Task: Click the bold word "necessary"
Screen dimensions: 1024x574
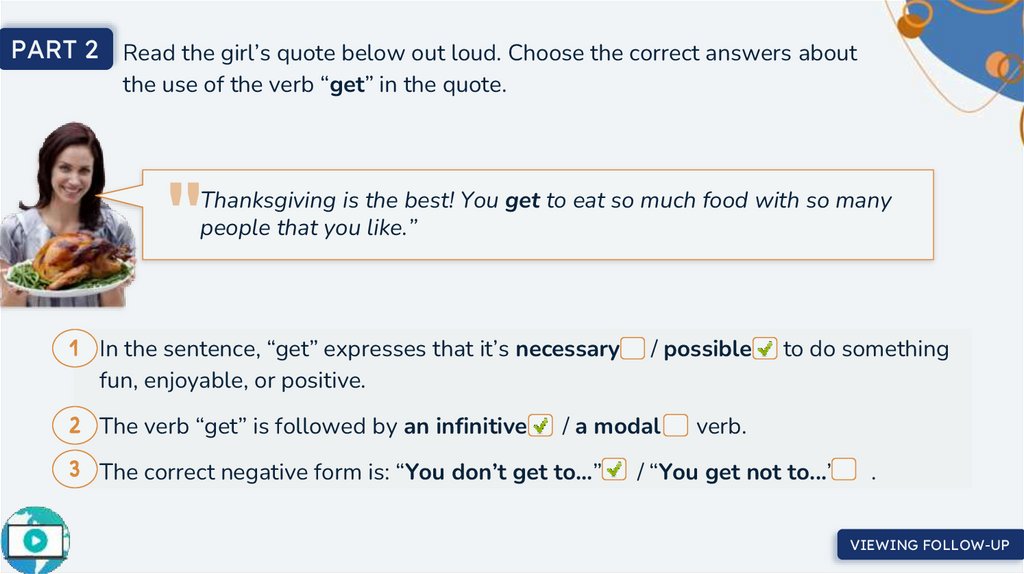Action: click(x=567, y=349)
